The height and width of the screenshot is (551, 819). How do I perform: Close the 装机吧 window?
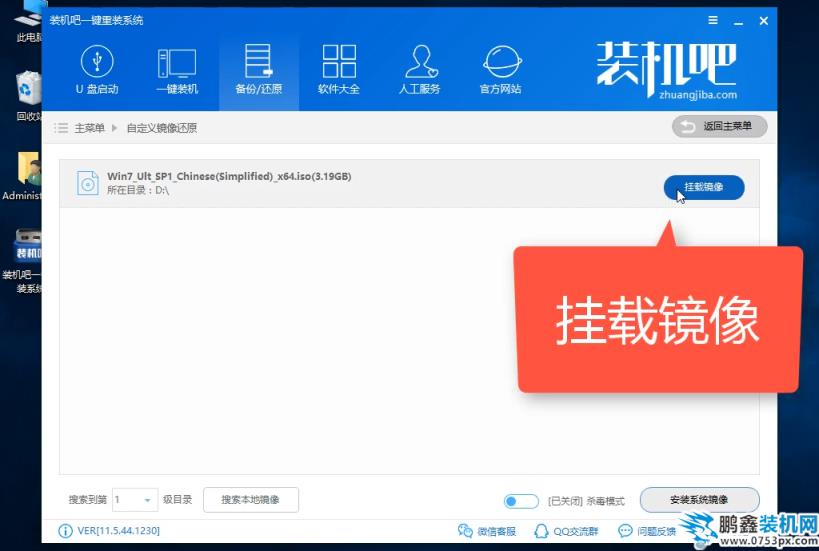click(x=764, y=21)
